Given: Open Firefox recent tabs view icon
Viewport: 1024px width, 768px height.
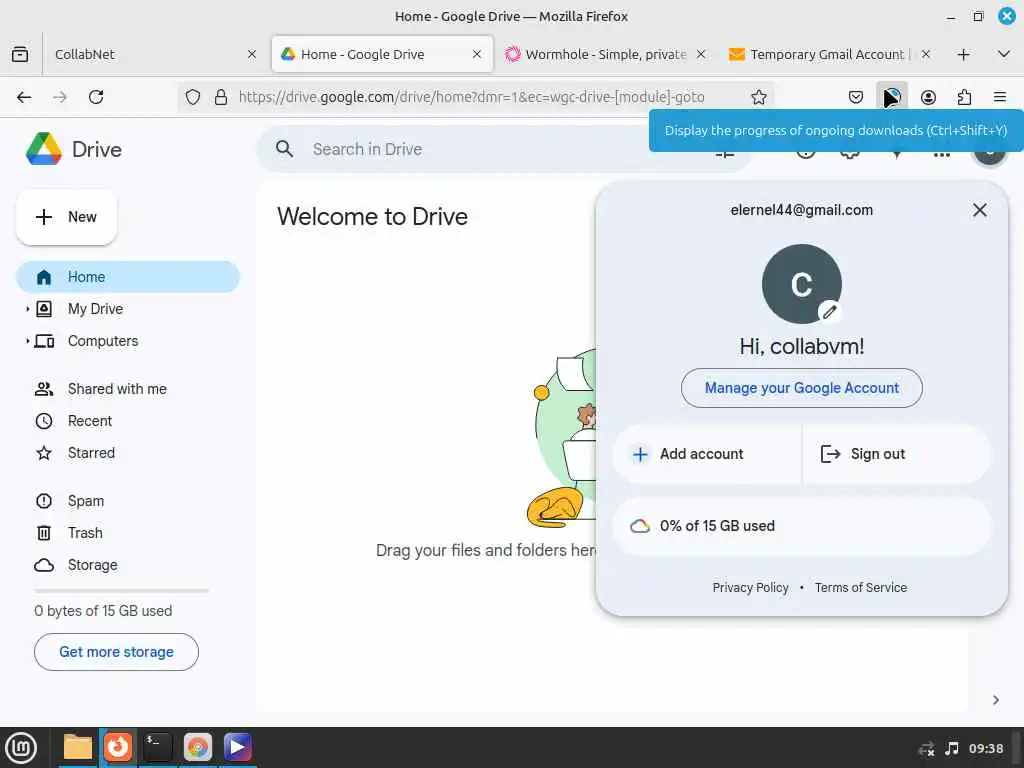Looking at the screenshot, I should click(x=20, y=54).
